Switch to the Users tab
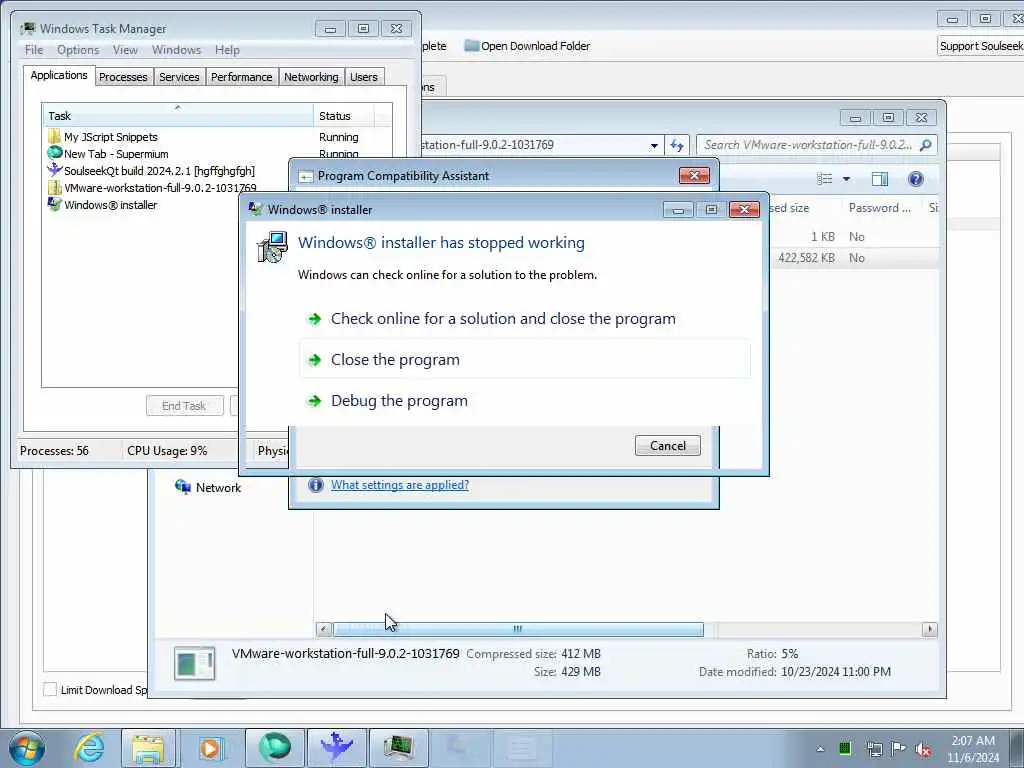Image resolution: width=1024 pixels, height=768 pixels. 364,77
